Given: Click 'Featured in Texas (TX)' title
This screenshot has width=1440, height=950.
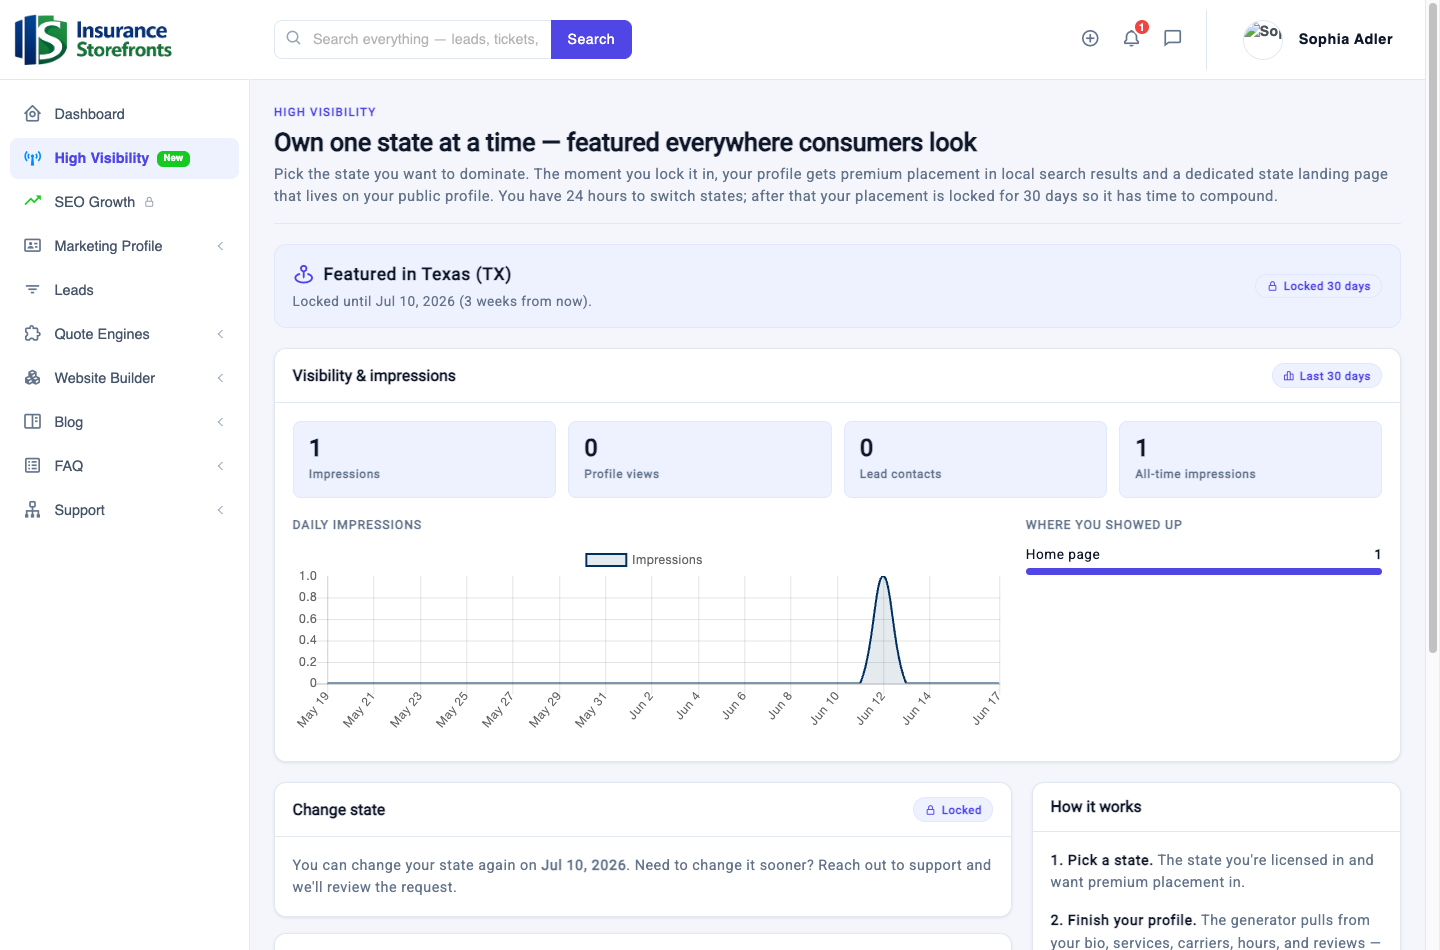Looking at the screenshot, I should tap(417, 274).
